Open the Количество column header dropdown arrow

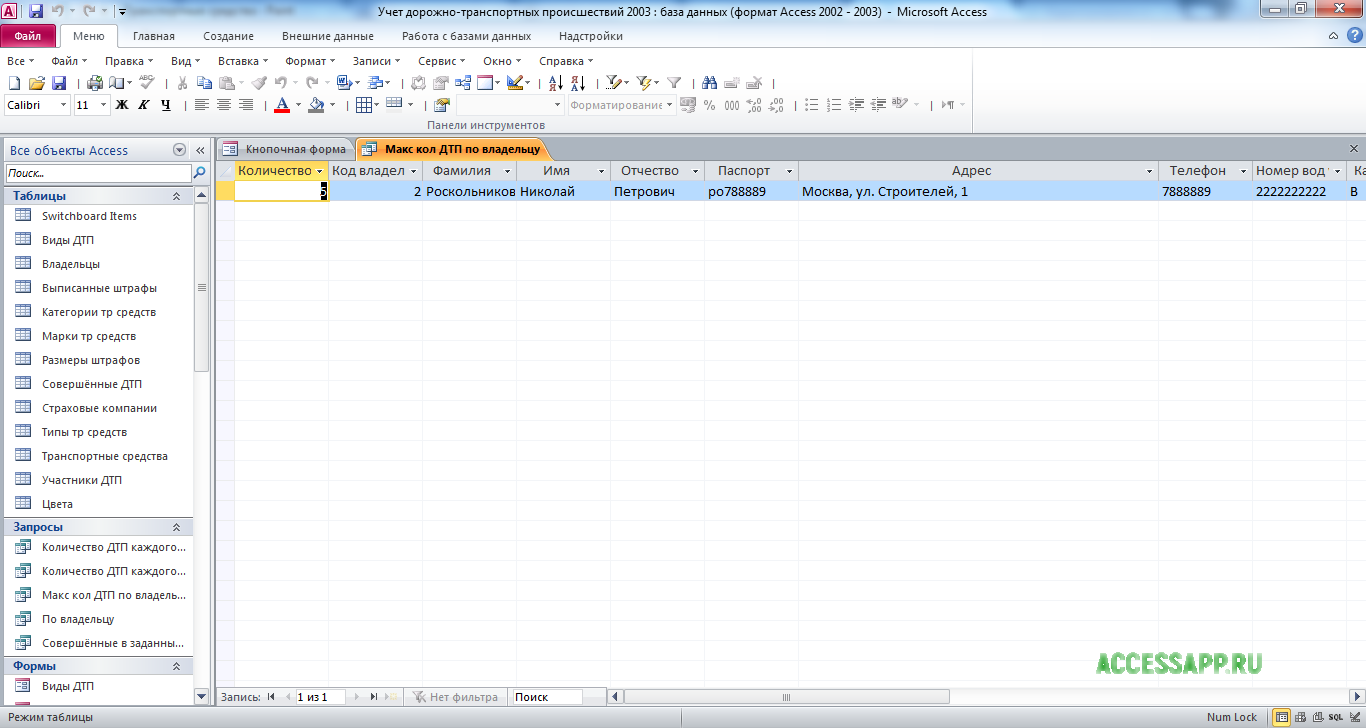pos(320,171)
